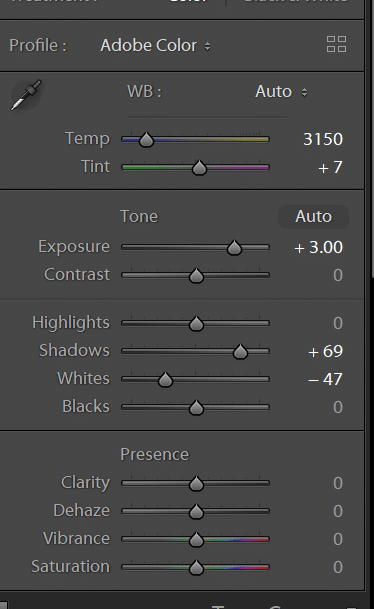The width and height of the screenshot is (374, 609).
Task: Open the Adobe Color profile dropdown
Action: (155, 46)
